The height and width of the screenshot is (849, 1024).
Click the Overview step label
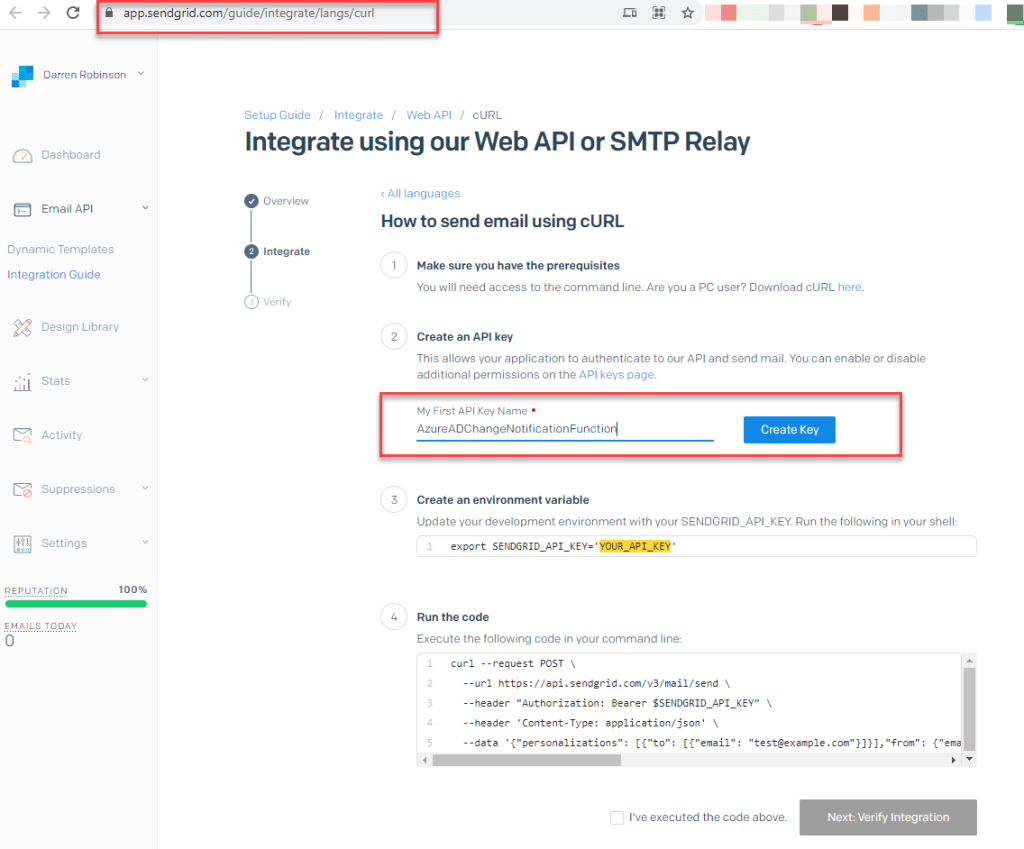click(x=285, y=201)
